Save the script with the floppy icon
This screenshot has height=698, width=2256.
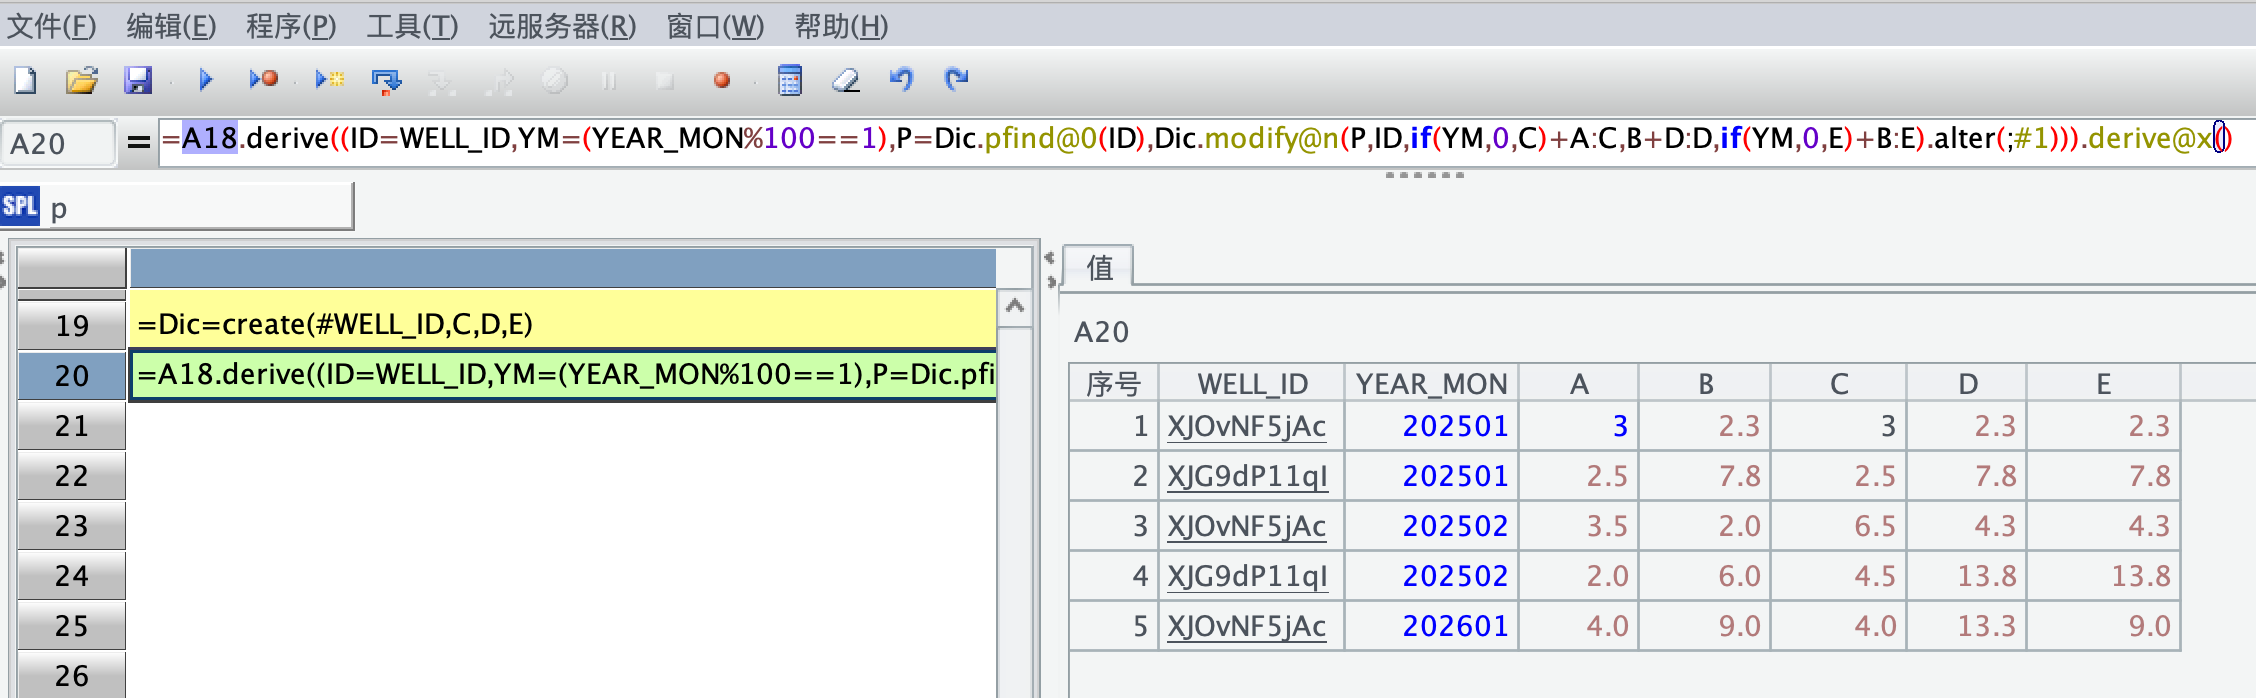[x=138, y=80]
